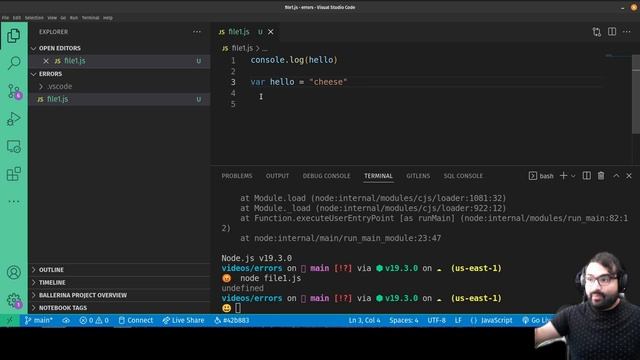Select file1.js in the Errors folder tree

120,99
